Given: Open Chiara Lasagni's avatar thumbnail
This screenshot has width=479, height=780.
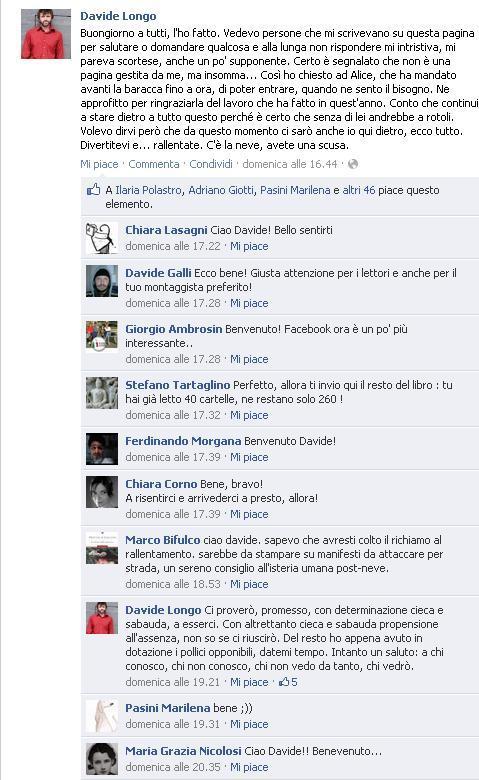Looking at the screenshot, I should [102, 238].
